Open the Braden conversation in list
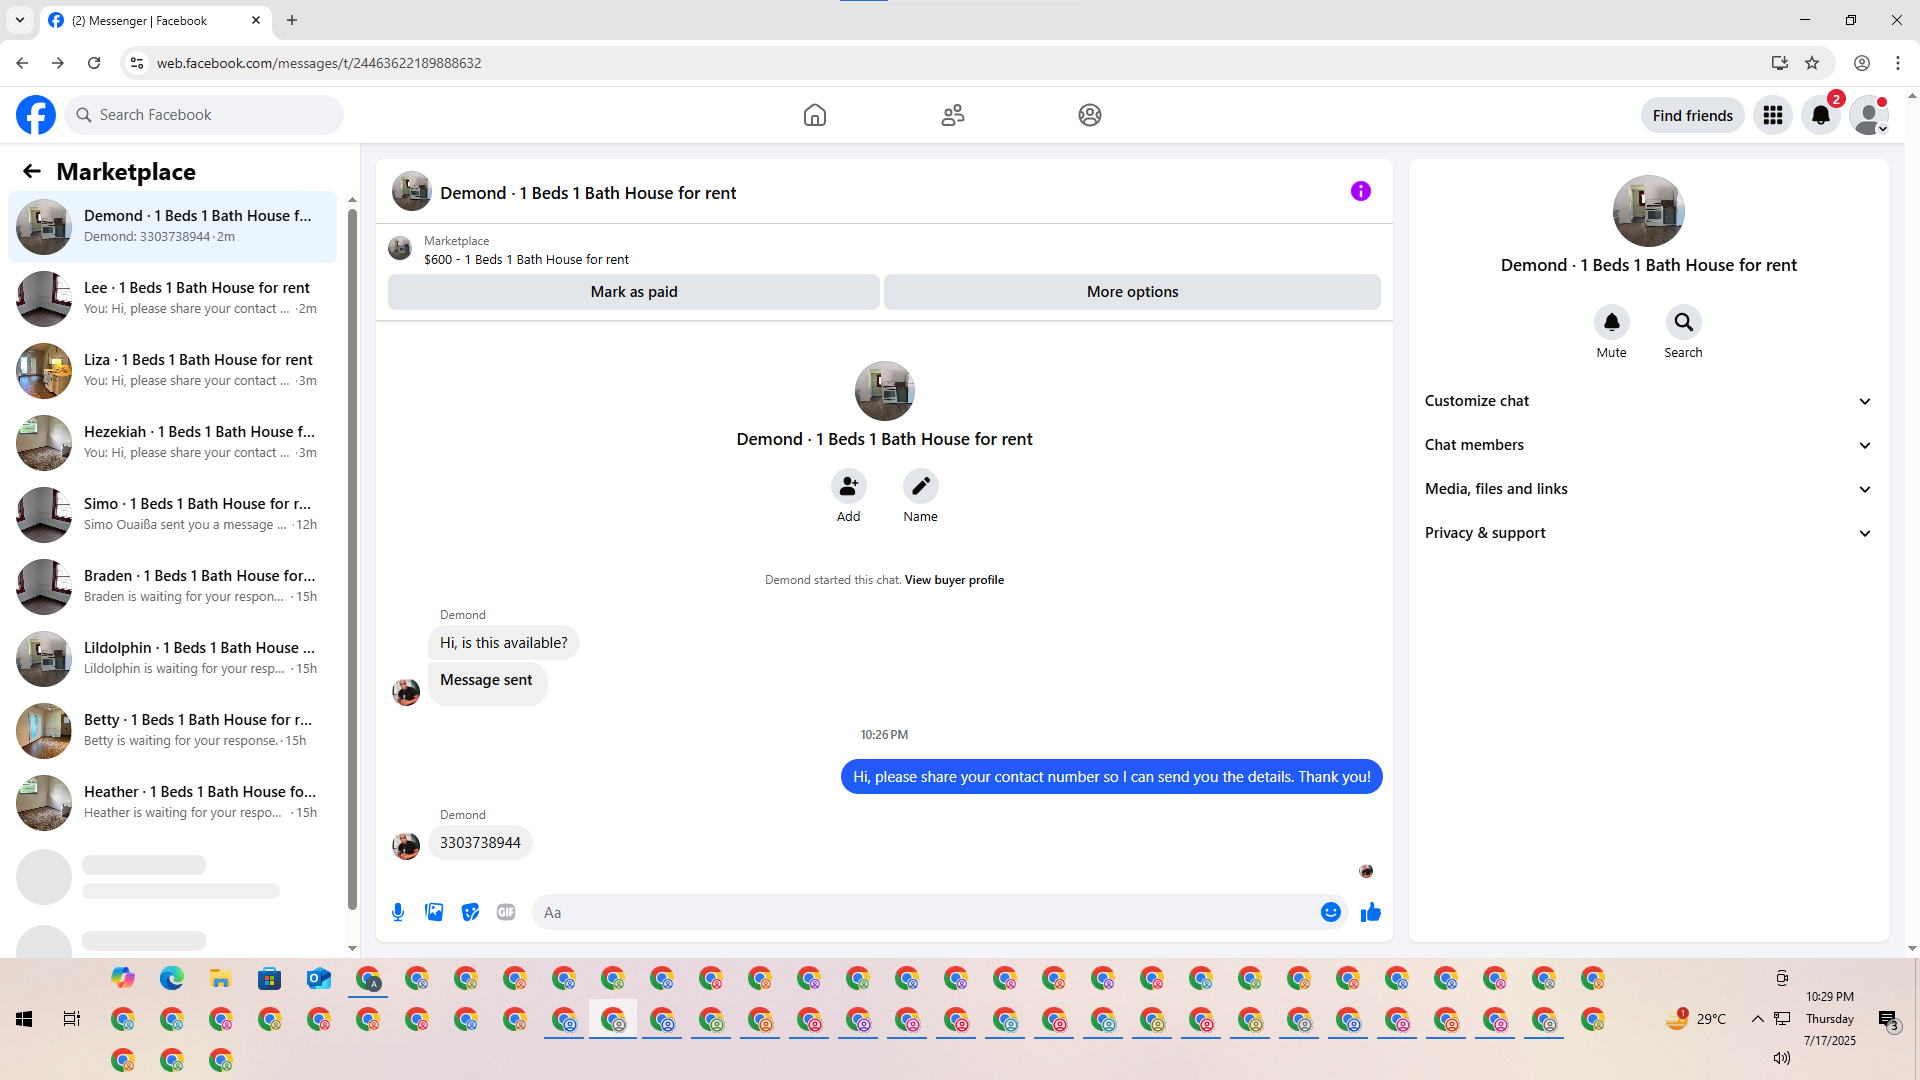 [x=172, y=587]
